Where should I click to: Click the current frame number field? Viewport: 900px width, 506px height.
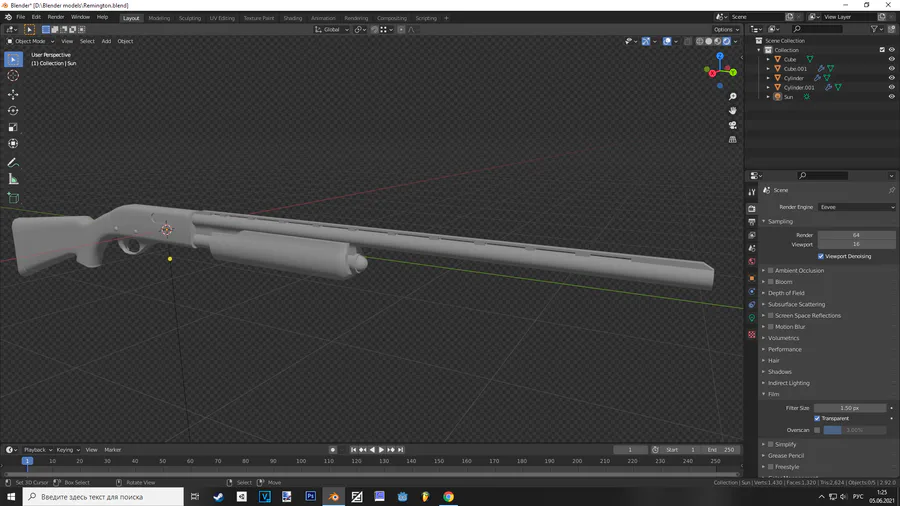[630, 450]
